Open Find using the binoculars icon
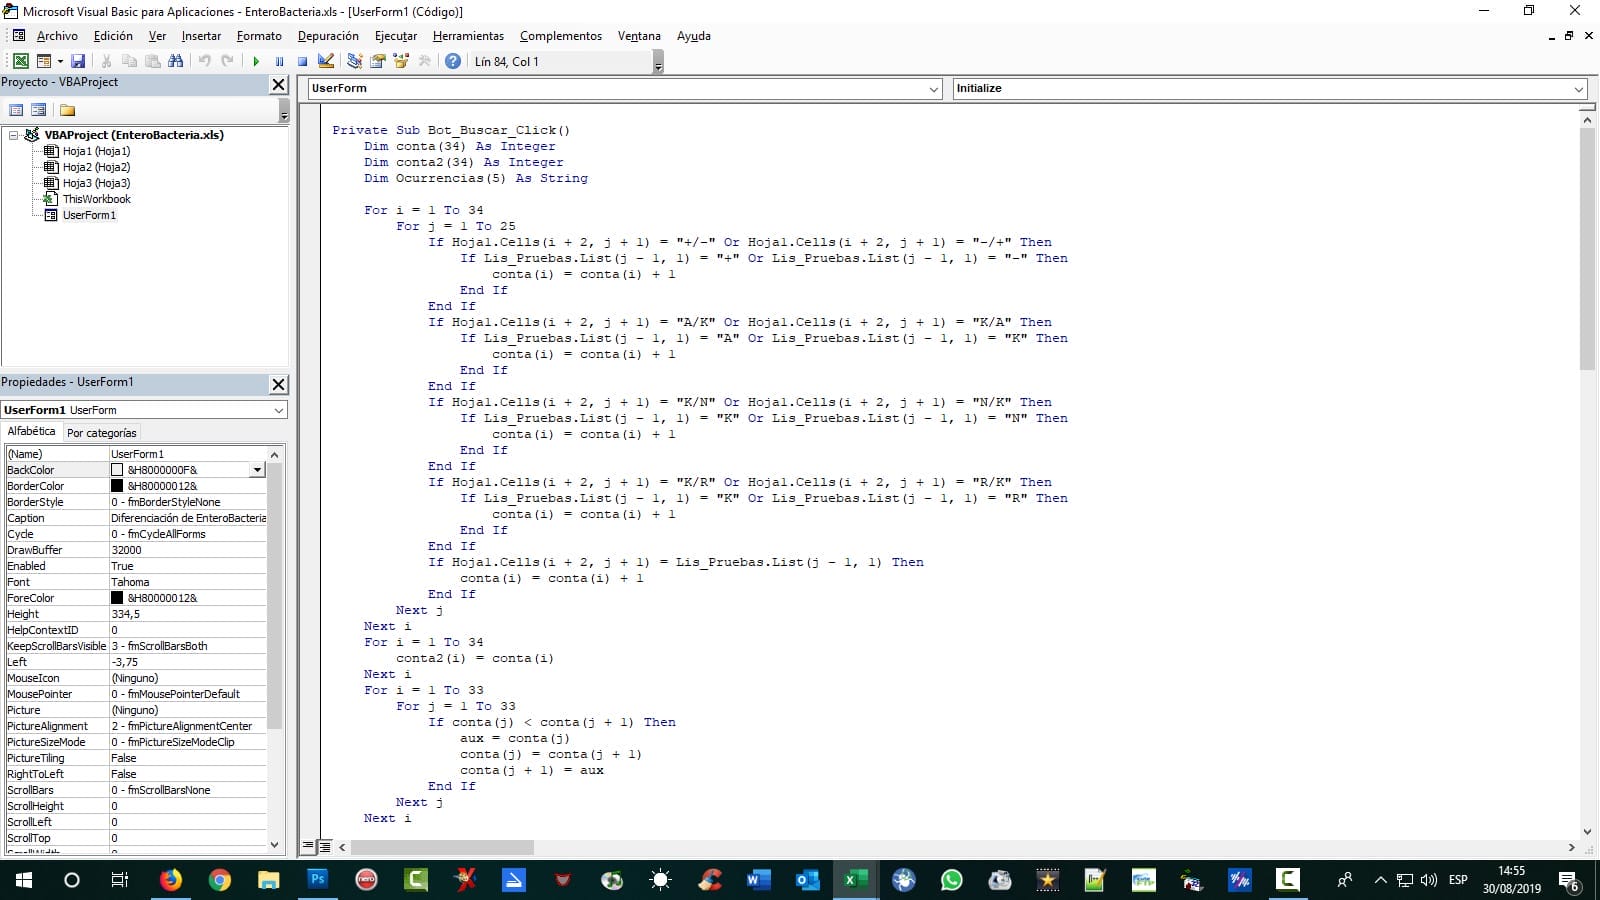This screenshot has height=900, width=1600. pos(177,61)
